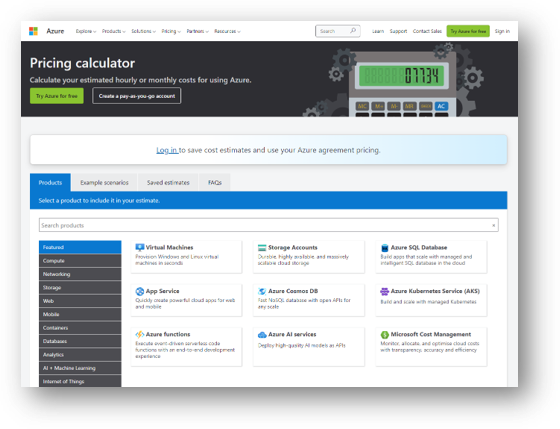Click Create a pay-as-you-go account
Screen dimensions: 560x429
click(x=137, y=96)
